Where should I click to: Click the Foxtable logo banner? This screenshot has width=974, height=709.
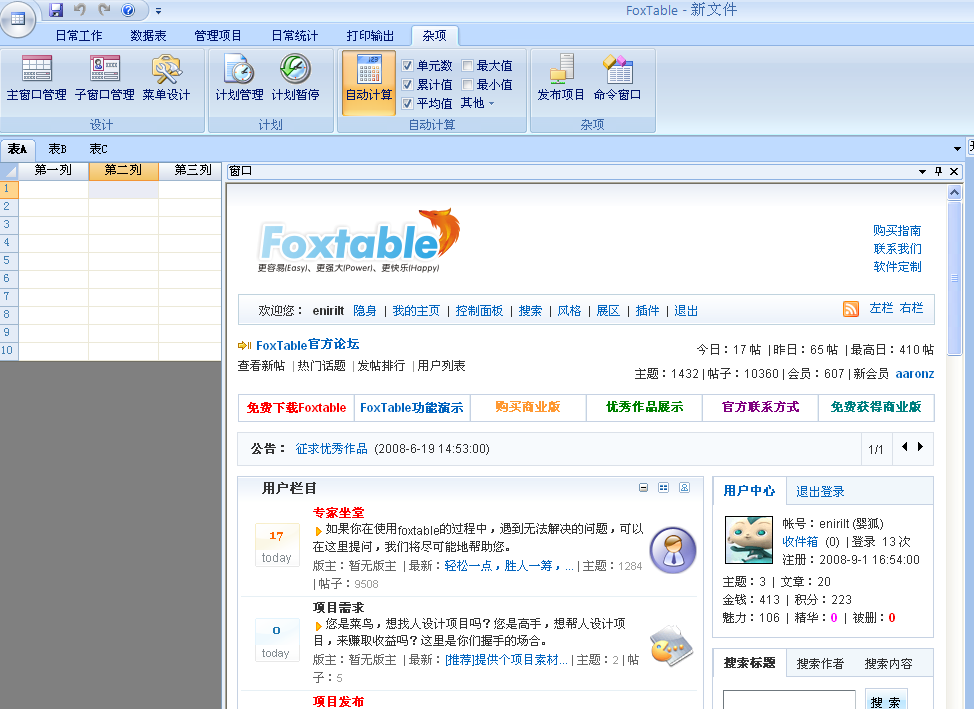coord(360,241)
